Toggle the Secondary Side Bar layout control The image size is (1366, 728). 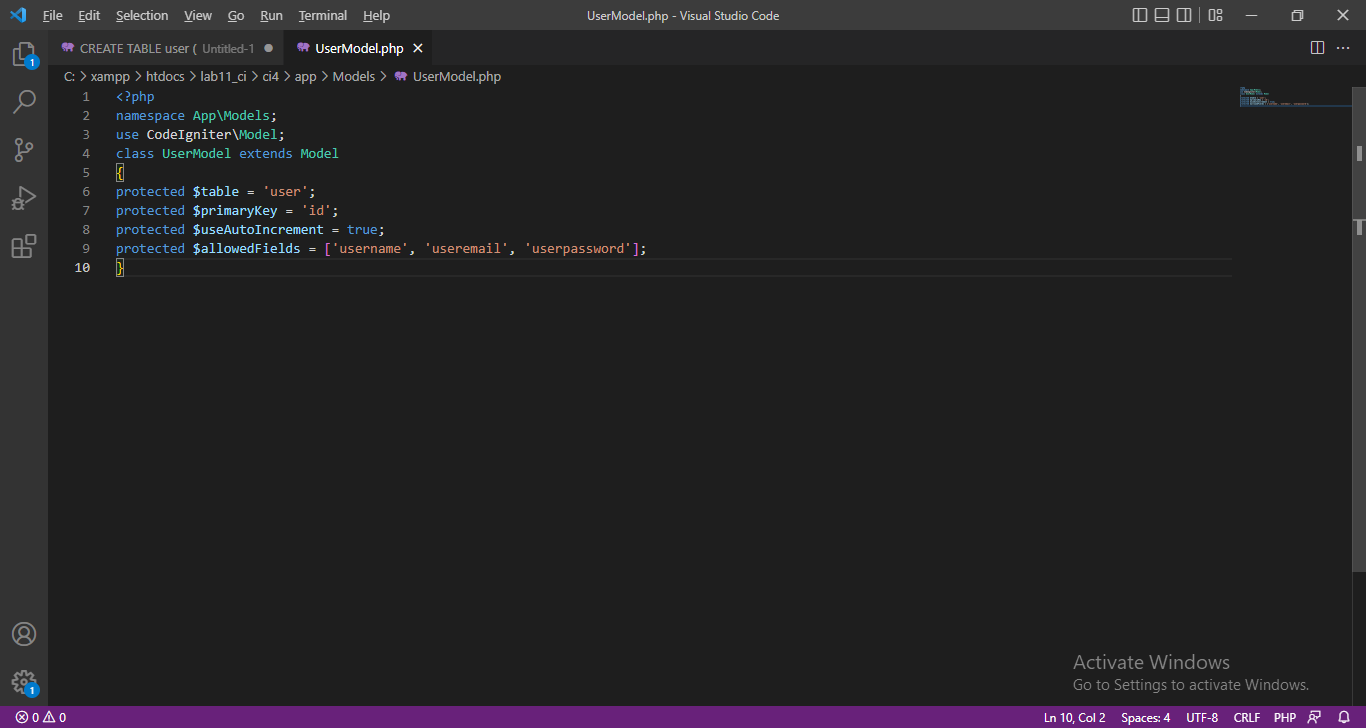[x=1184, y=15]
